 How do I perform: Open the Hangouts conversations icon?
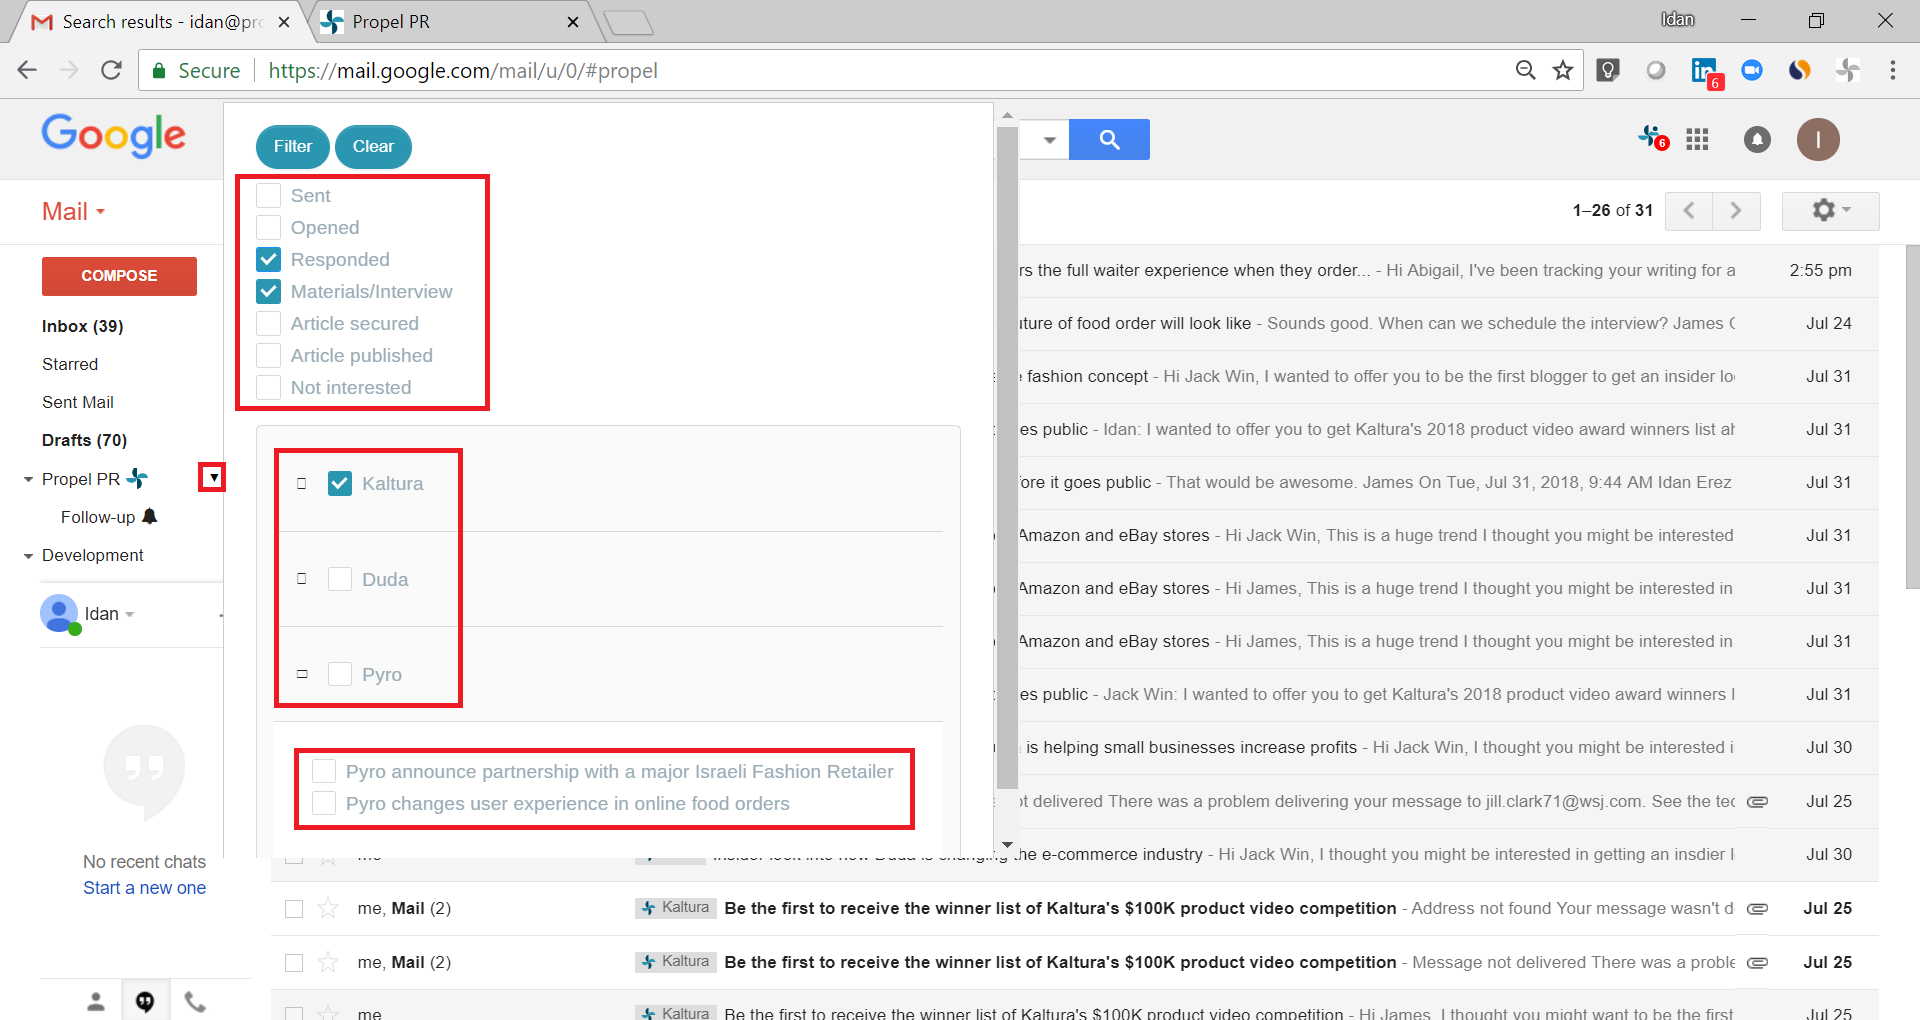(145, 1001)
